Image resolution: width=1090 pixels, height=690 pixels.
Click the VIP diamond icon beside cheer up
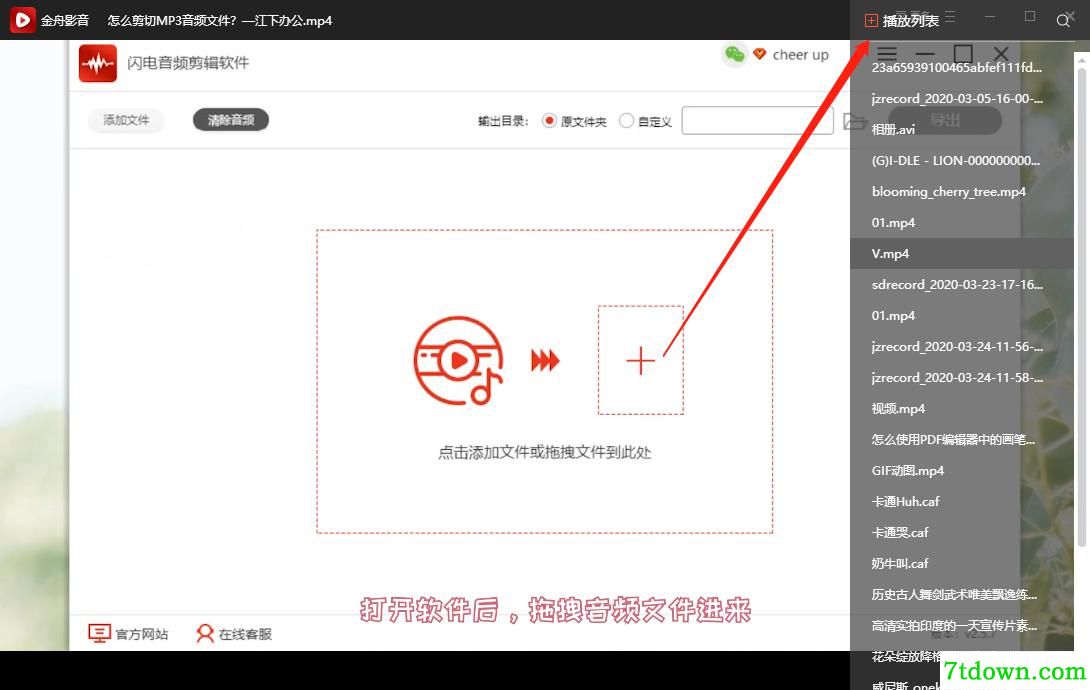coord(759,54)
